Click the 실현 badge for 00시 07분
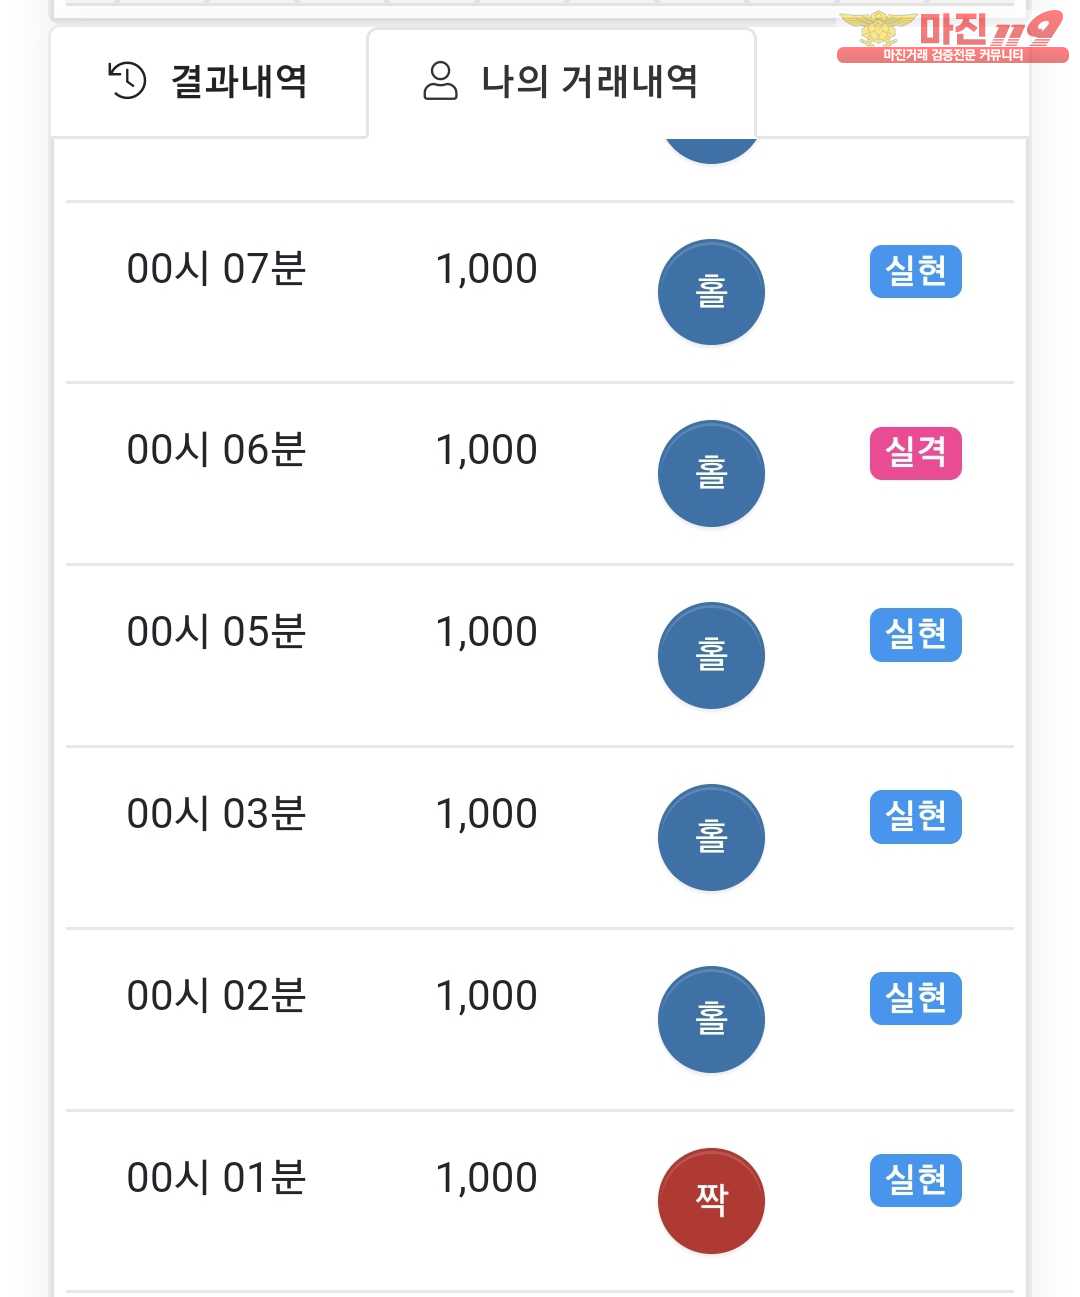 tap(915, 271)
